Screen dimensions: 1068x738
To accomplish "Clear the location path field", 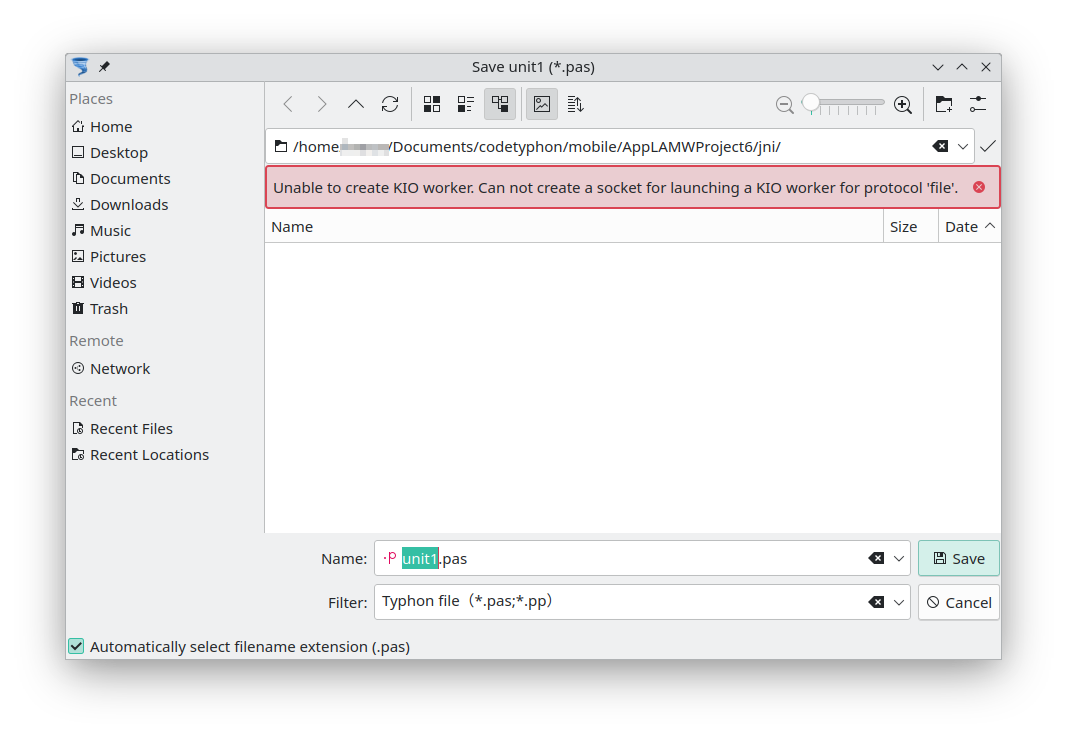I will (x=941, y=146).
